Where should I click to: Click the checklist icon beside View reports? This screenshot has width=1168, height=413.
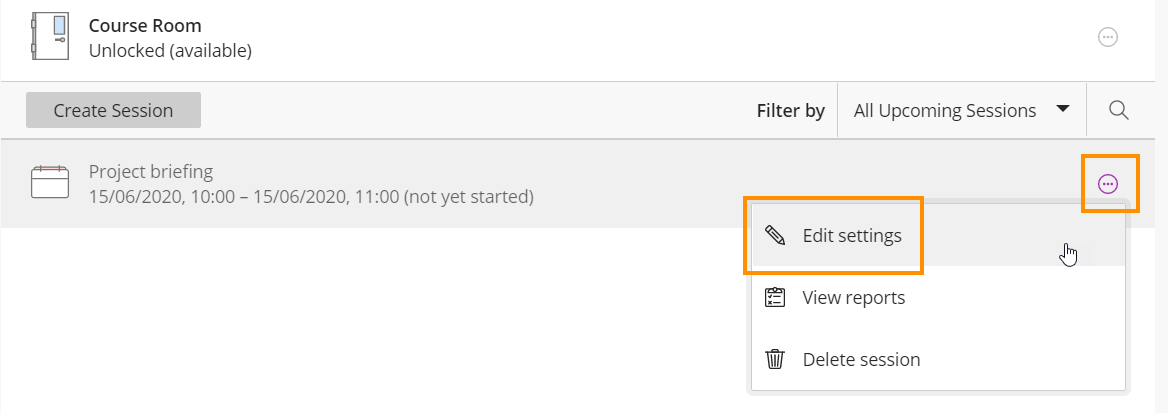775,297
